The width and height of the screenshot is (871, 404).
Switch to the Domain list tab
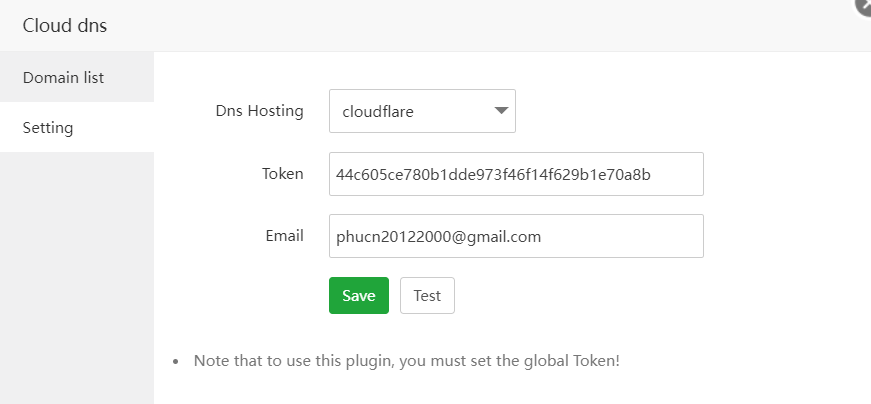tap(64, 77)
